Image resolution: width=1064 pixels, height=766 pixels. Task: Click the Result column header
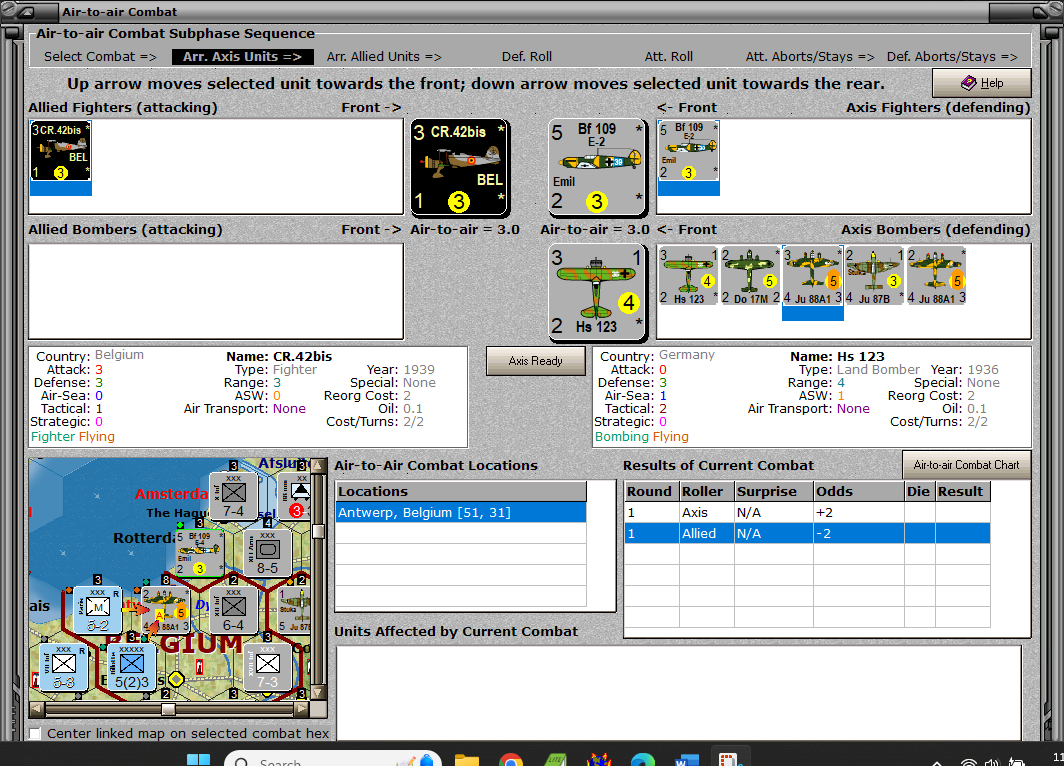pyautogui.click(x=962, y=491)
